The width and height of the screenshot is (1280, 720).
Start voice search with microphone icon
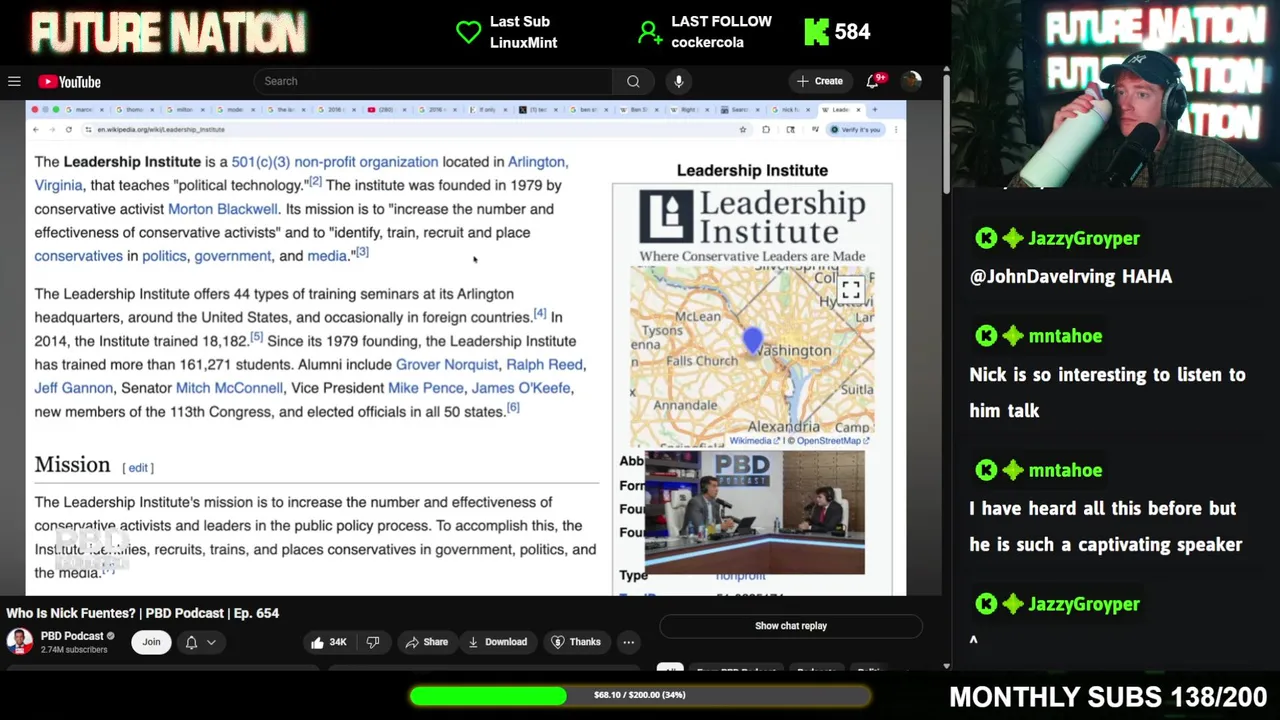coord(678,81)
